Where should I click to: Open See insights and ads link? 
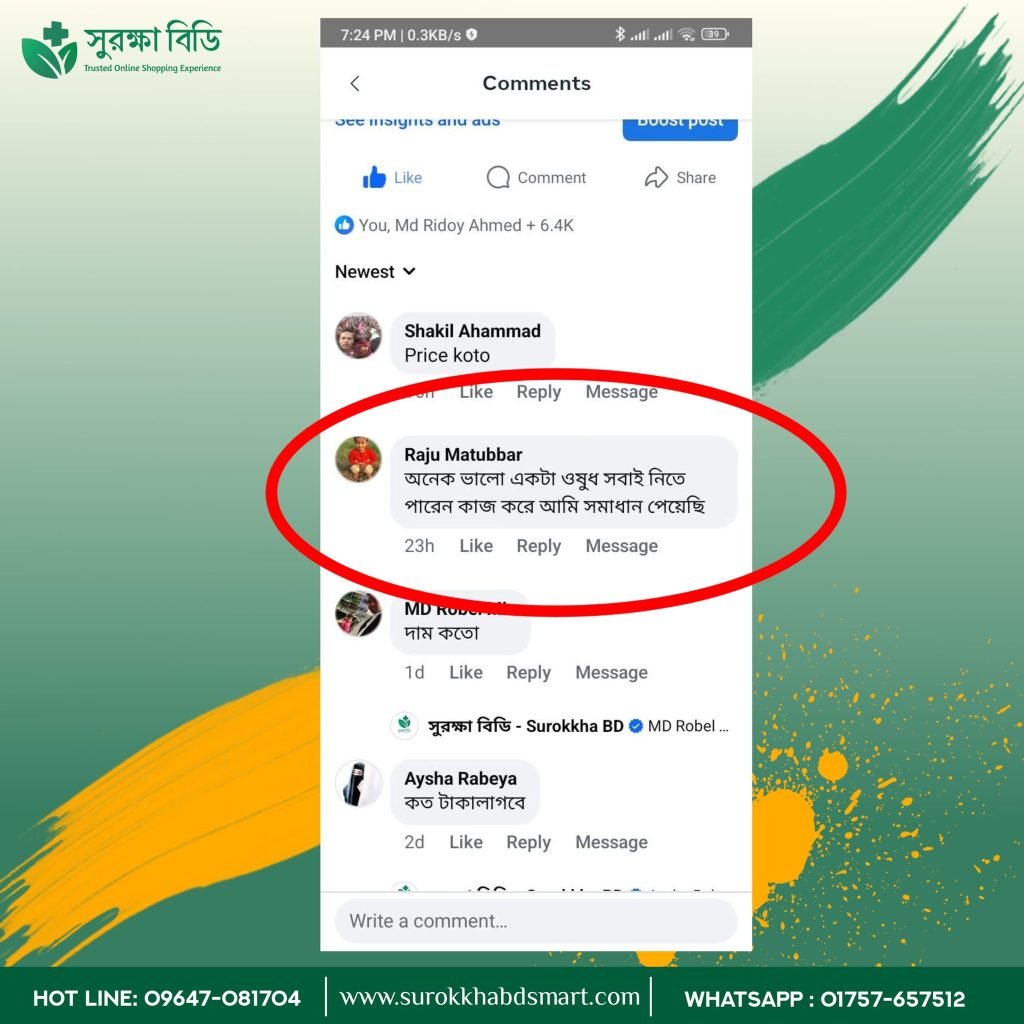click(417, 121)
